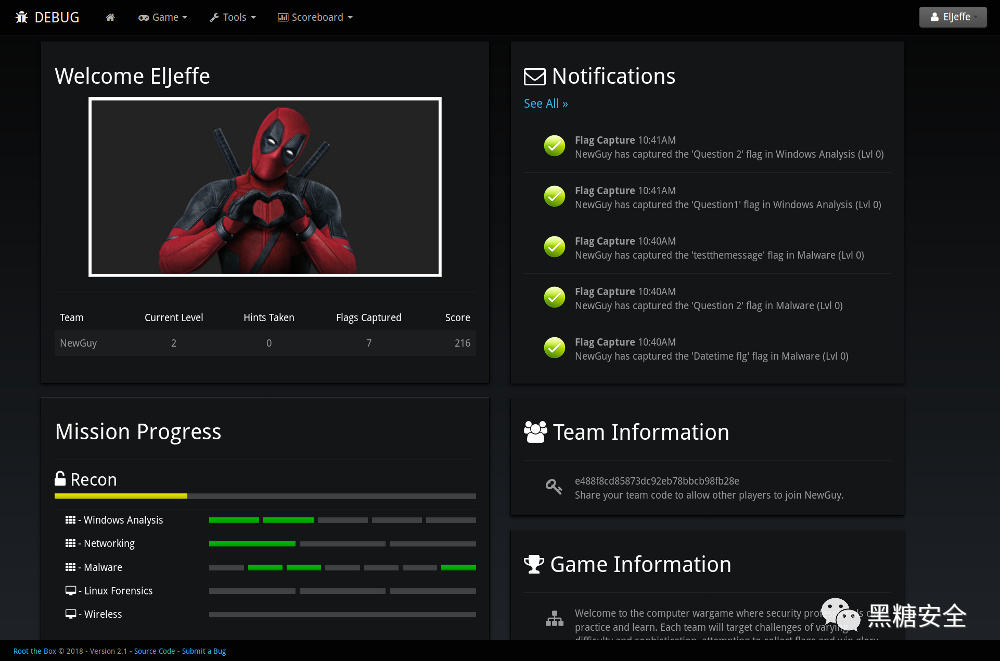
Task: Click 'Share your team code' description text
Action: click(709, 495)
